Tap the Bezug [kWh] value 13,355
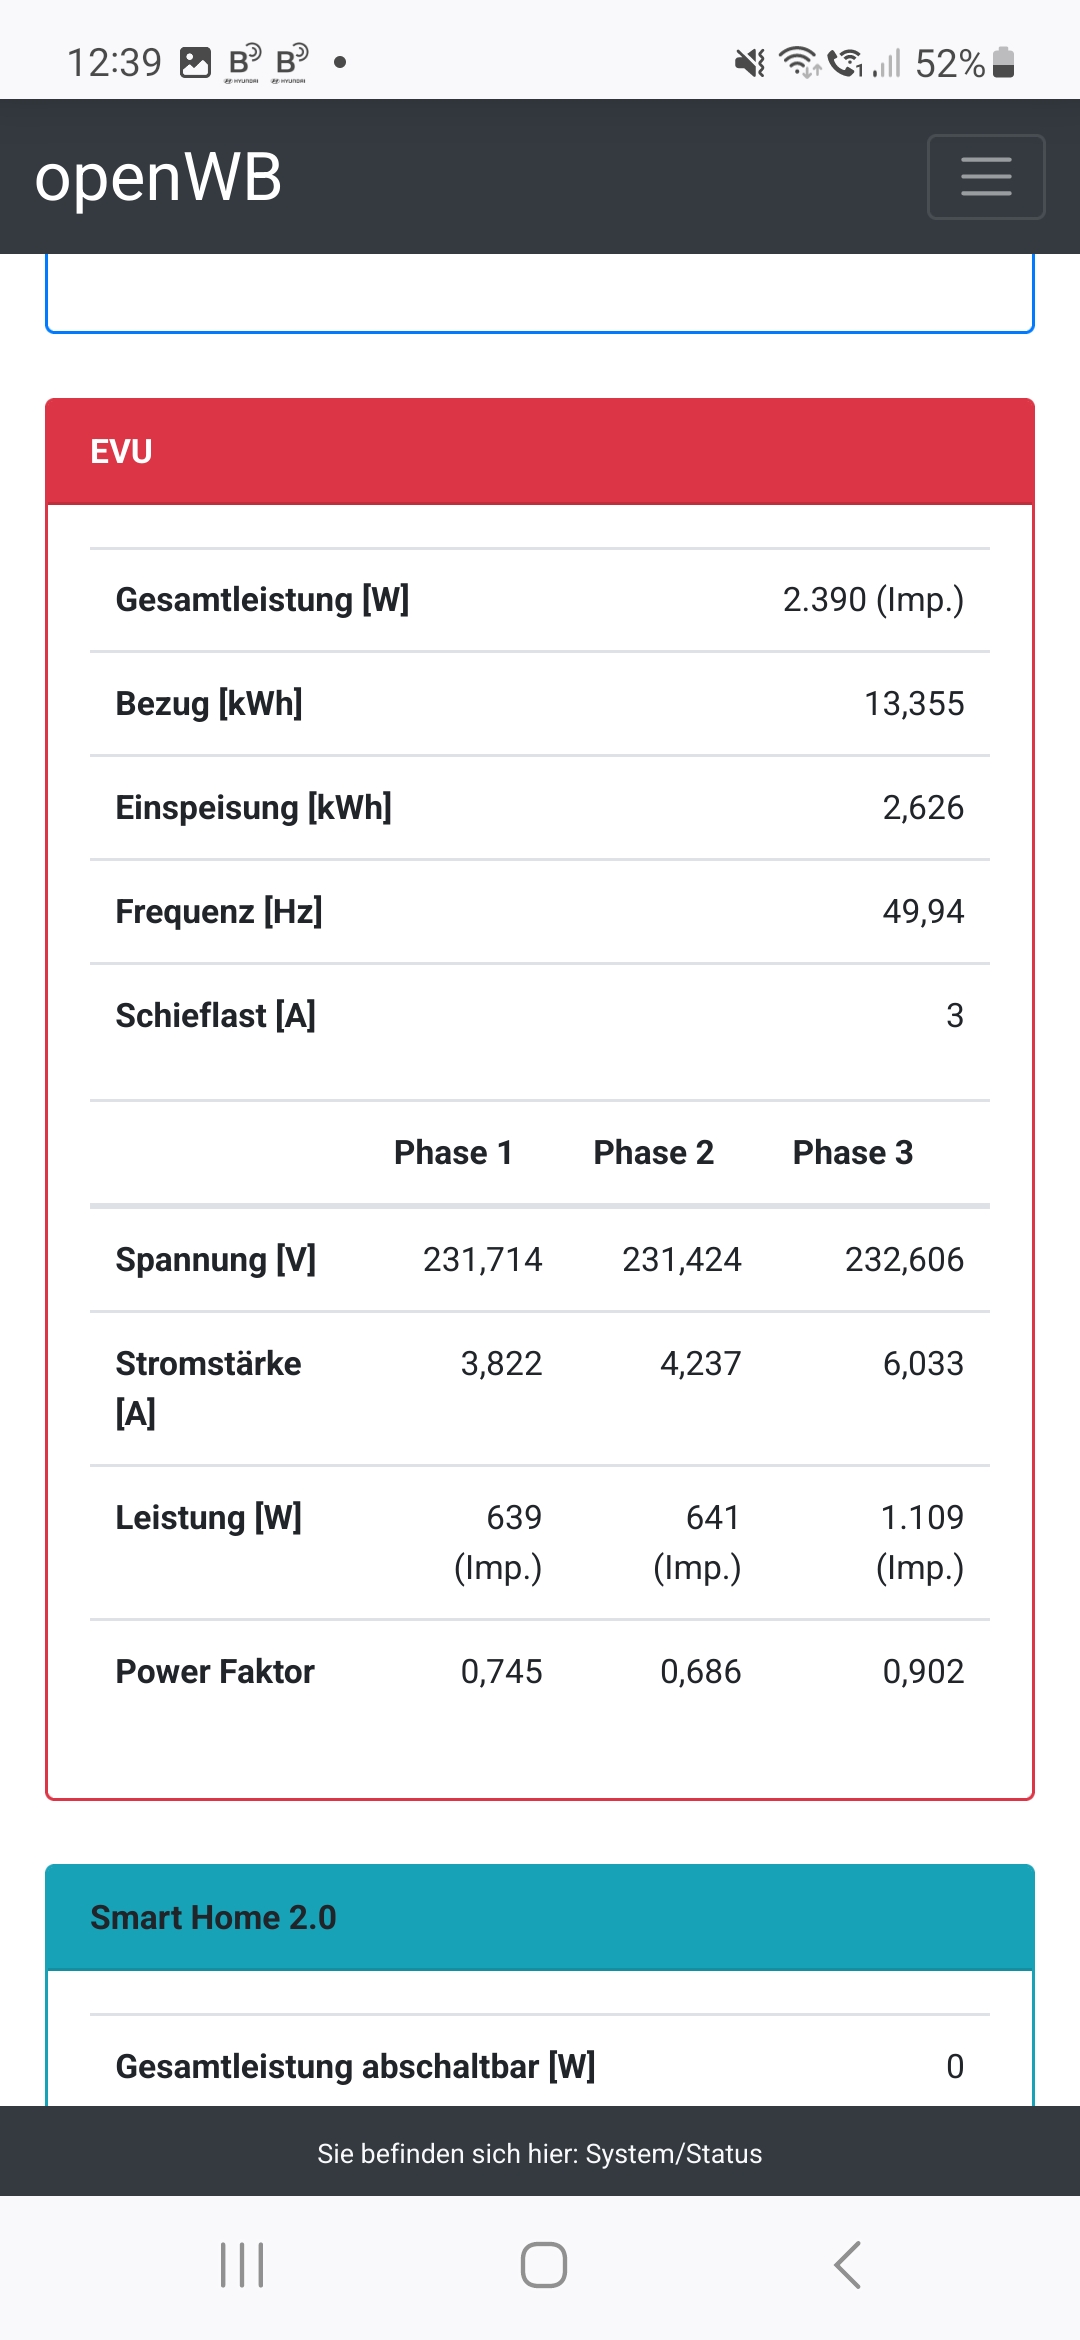 [x=914, y=704]
